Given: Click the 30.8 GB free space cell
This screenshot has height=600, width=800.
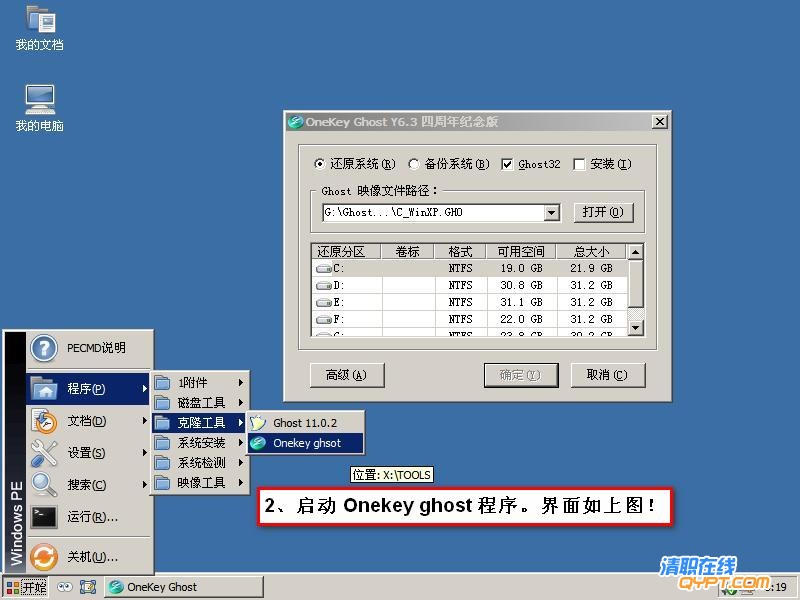Looking at the screenshot, I should [x=521, y=285].
